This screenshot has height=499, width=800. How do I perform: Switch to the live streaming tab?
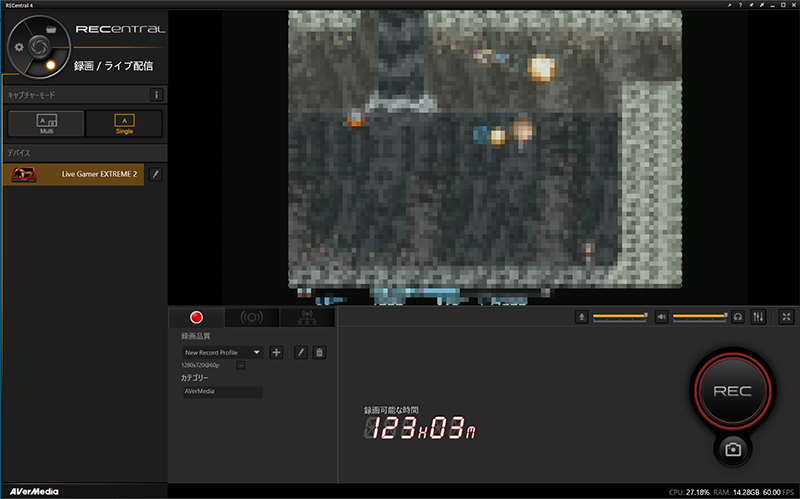pyautogui.click(x=252, y=317)
